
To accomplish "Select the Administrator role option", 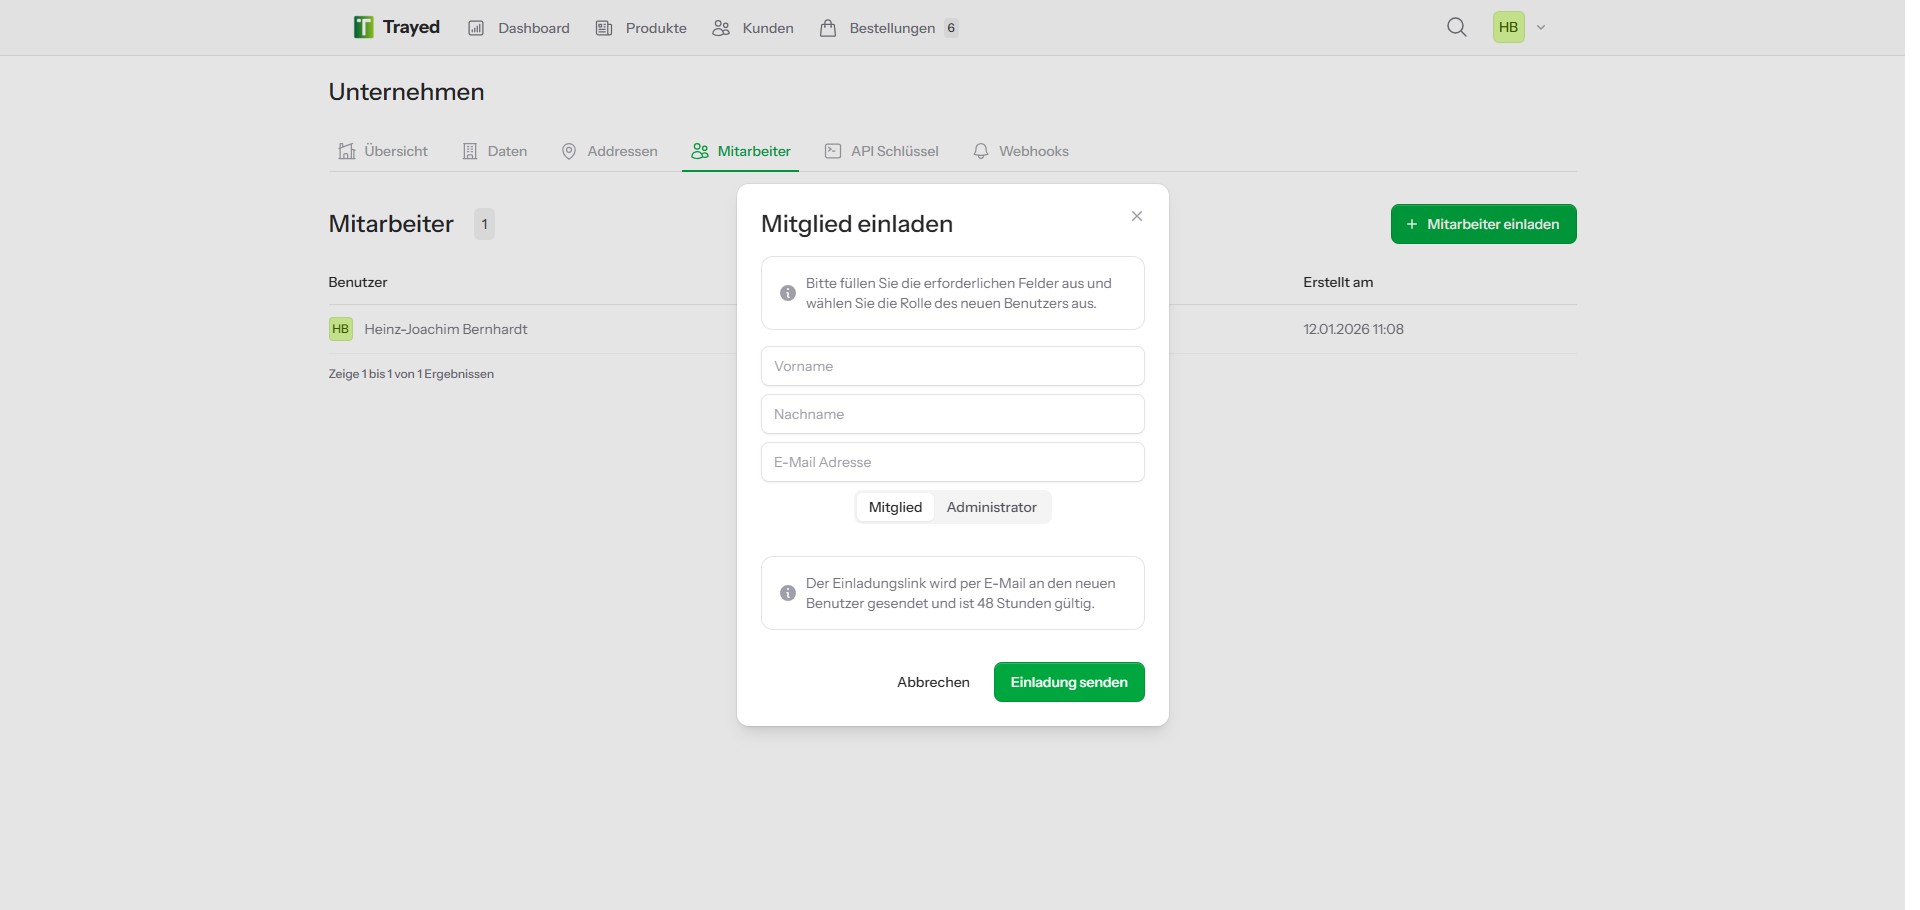I will [x=992, y=507].
